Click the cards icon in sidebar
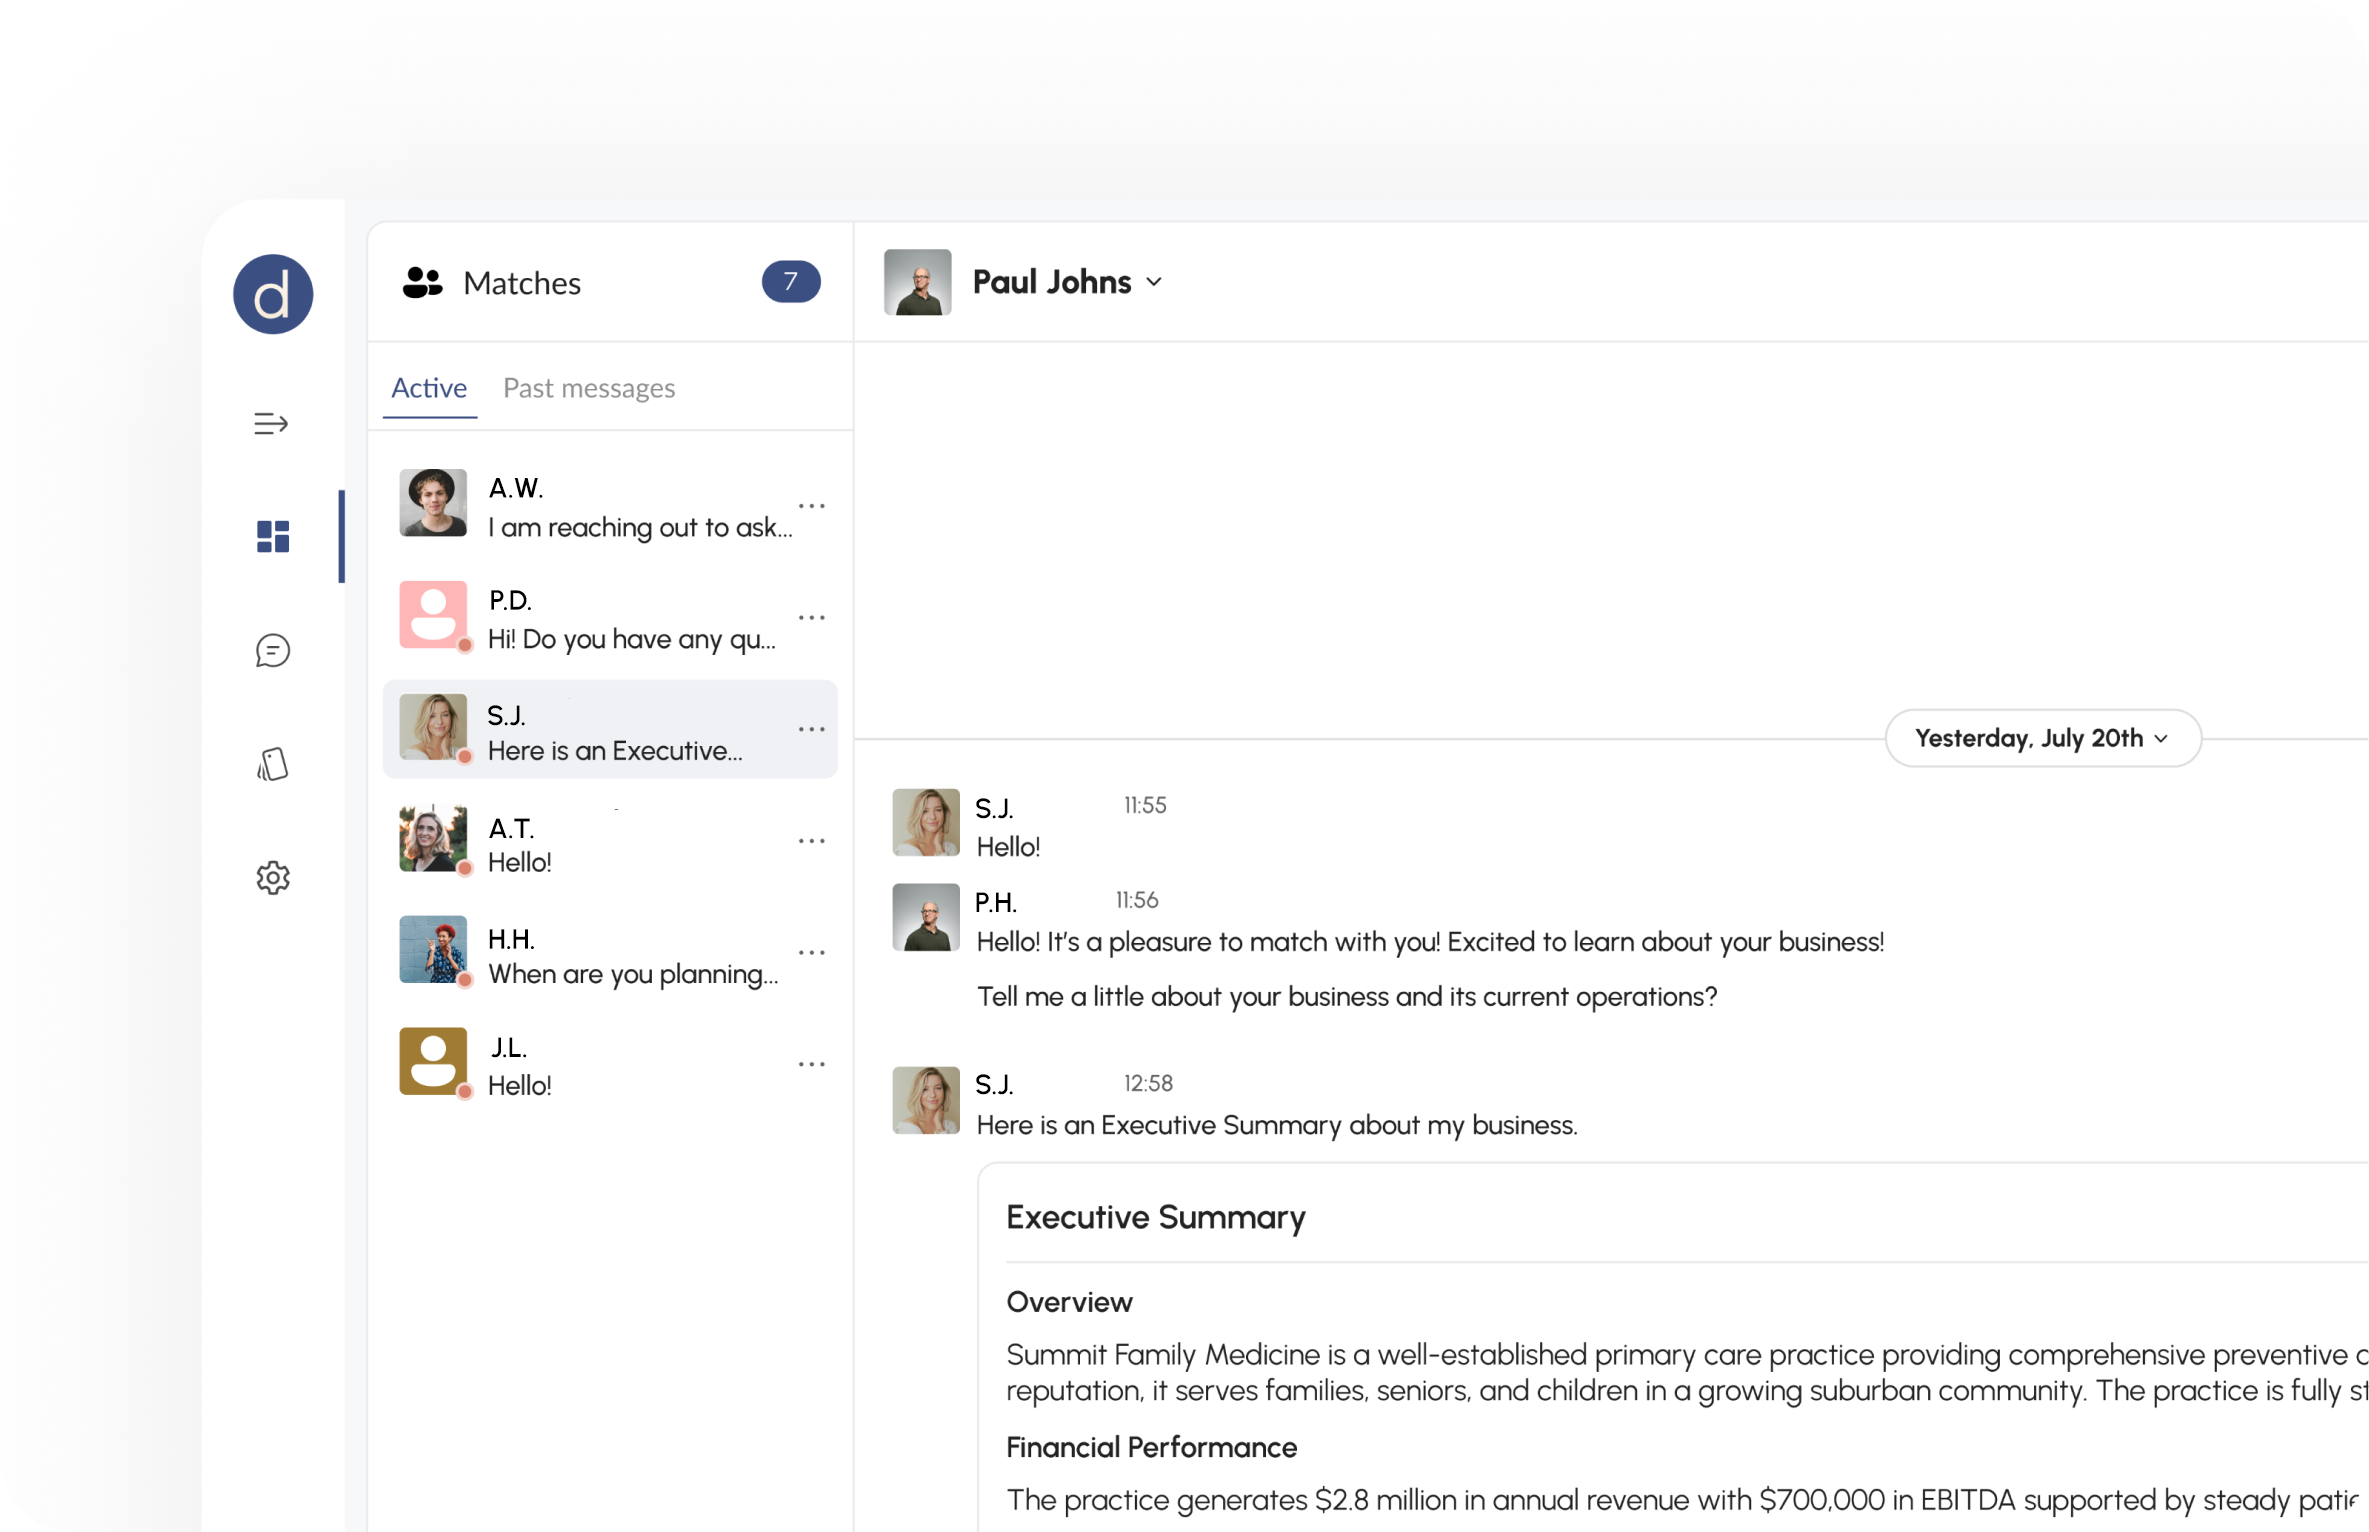 coord(273,765)
